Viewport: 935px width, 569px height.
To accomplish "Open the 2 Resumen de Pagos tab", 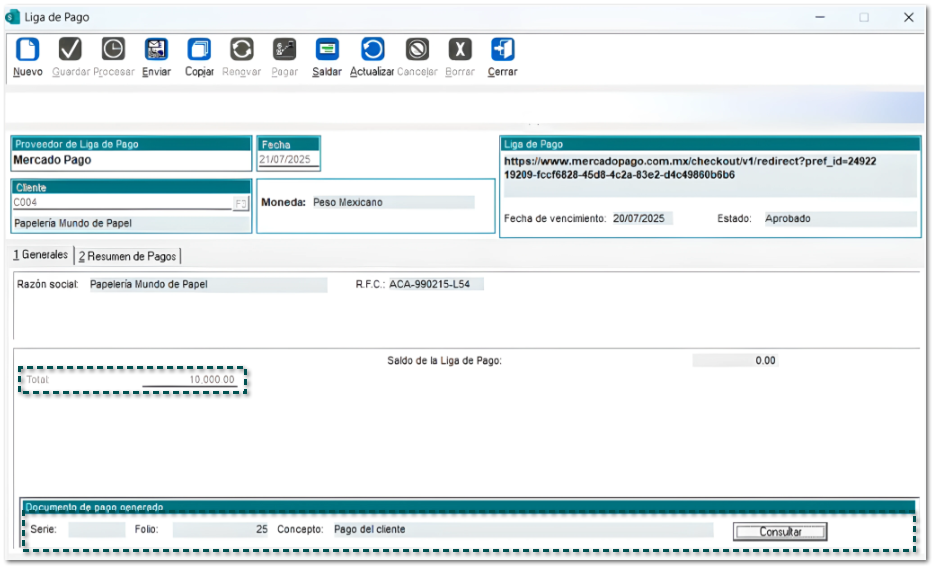I will pos(128,256).
